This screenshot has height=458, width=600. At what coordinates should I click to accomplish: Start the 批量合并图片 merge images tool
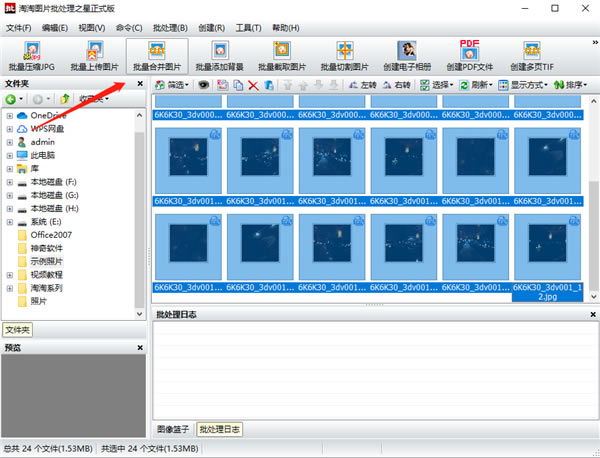coord(157,56)
